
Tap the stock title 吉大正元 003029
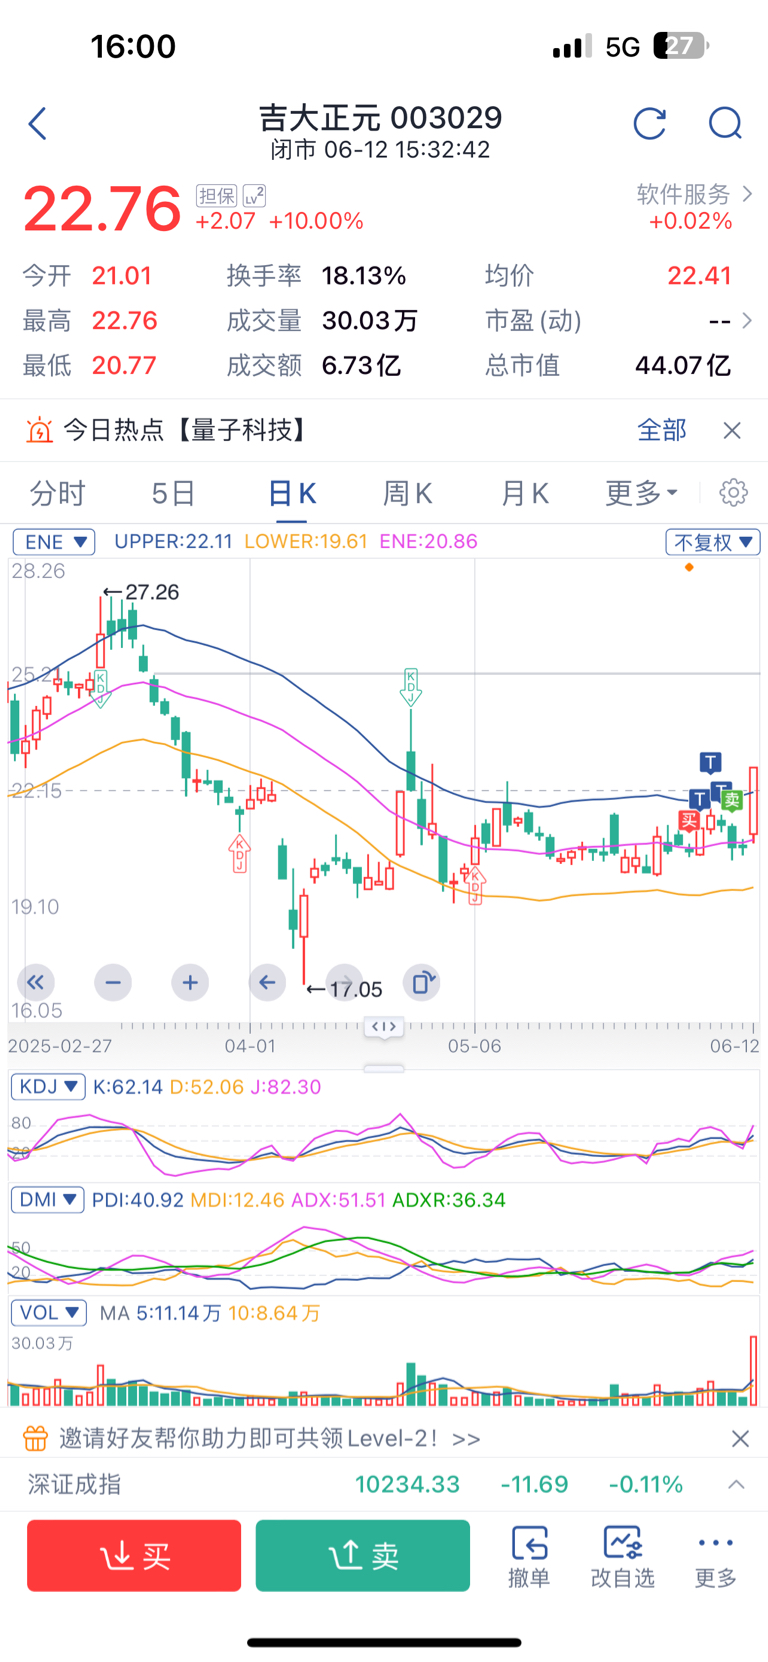[x=381, y=117]
